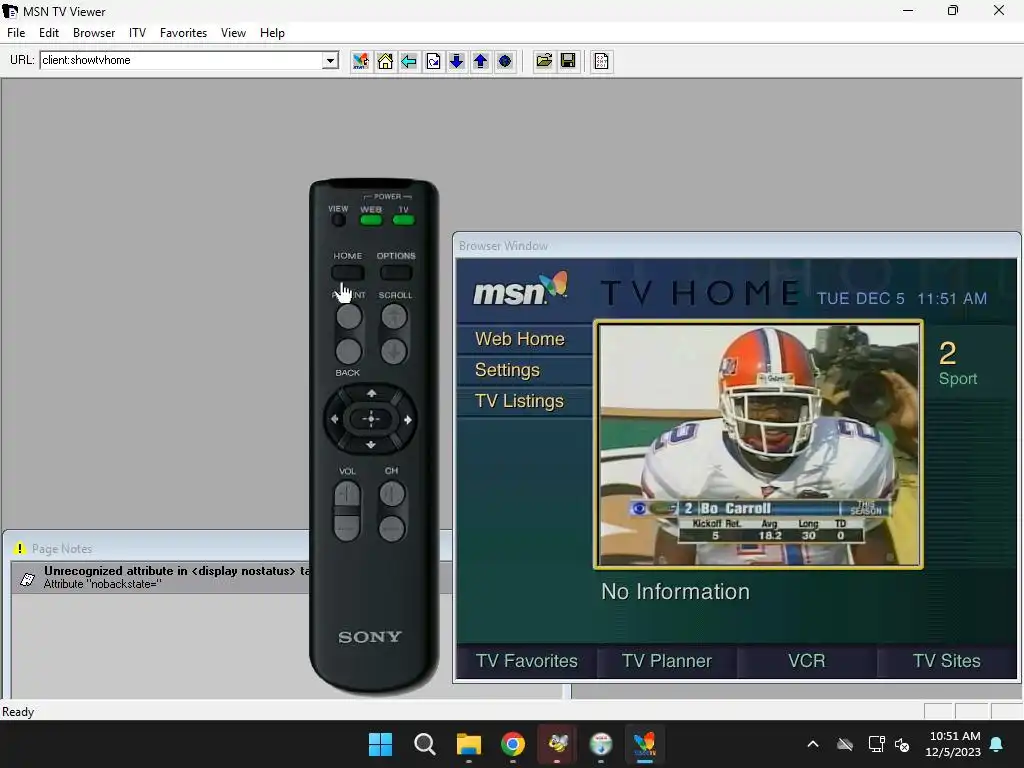Open the ITV menu
Image resolution: width=1024 pixels, height=768 pixels.
tap(137, 33)
